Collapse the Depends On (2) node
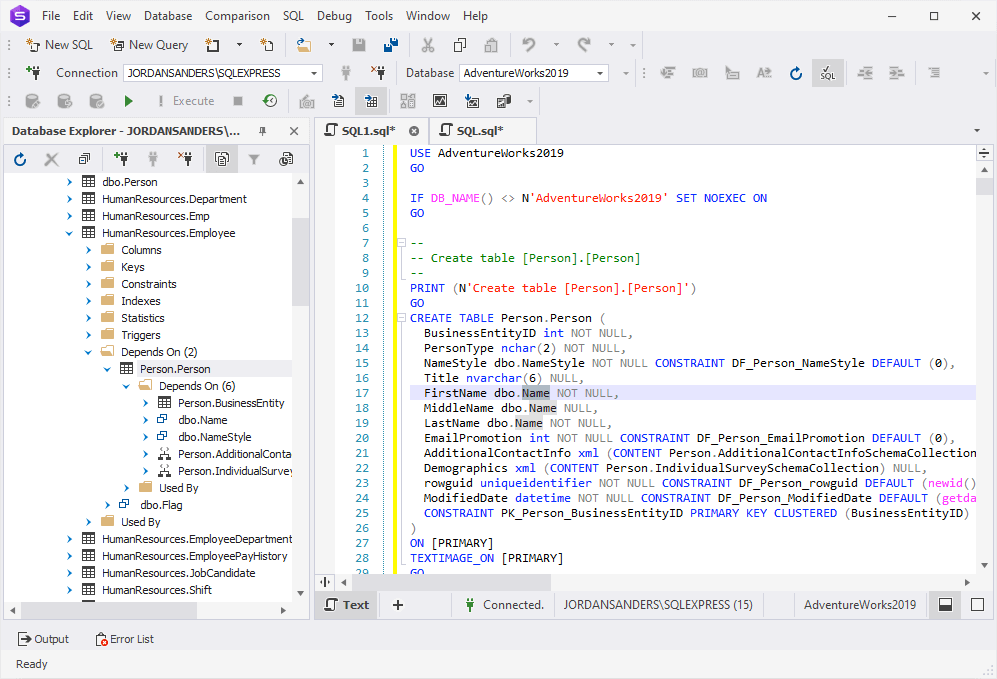 coord(88,352)
